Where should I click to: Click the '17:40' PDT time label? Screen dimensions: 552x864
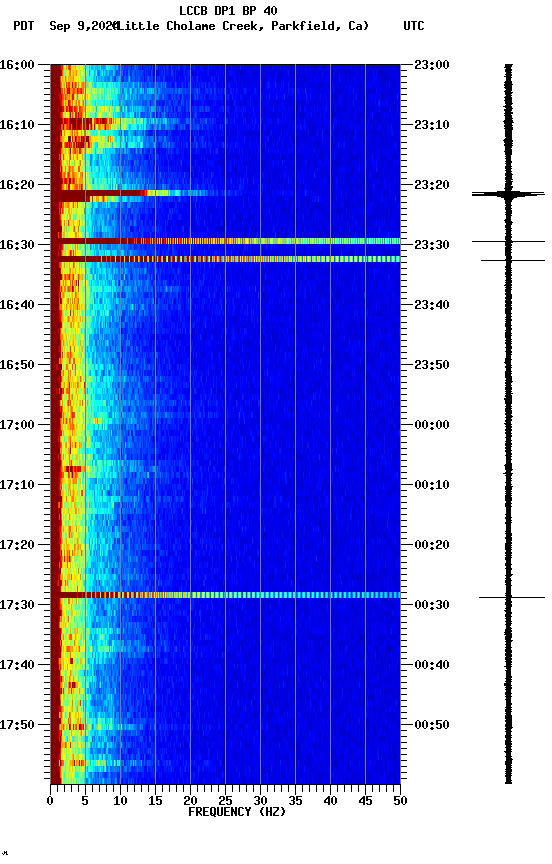(17, 665)
